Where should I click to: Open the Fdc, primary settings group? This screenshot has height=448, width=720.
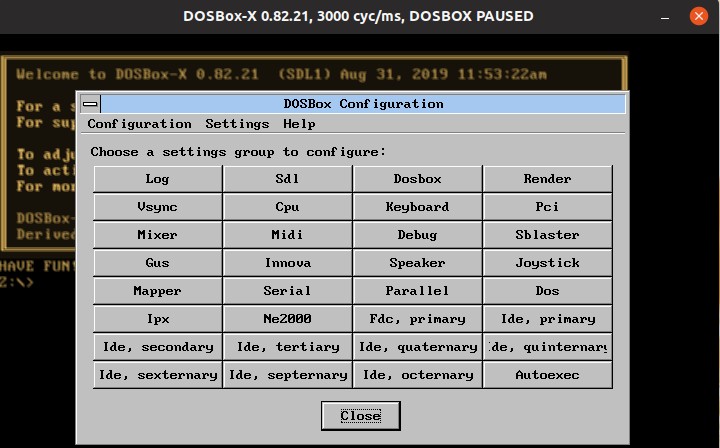tap(417, 319)
